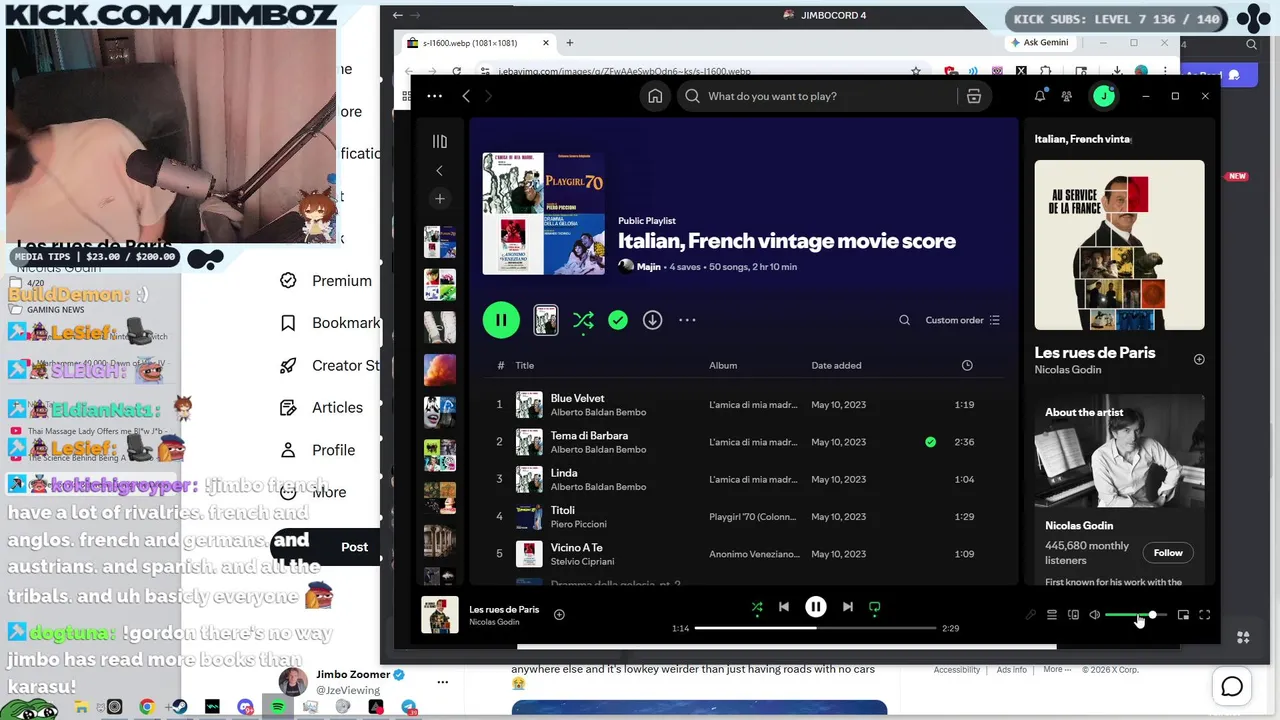Viewport: 1280px width, 720px height.
Task: Open Bookmarks in the X sidebar
Action: tap(330, 323)
